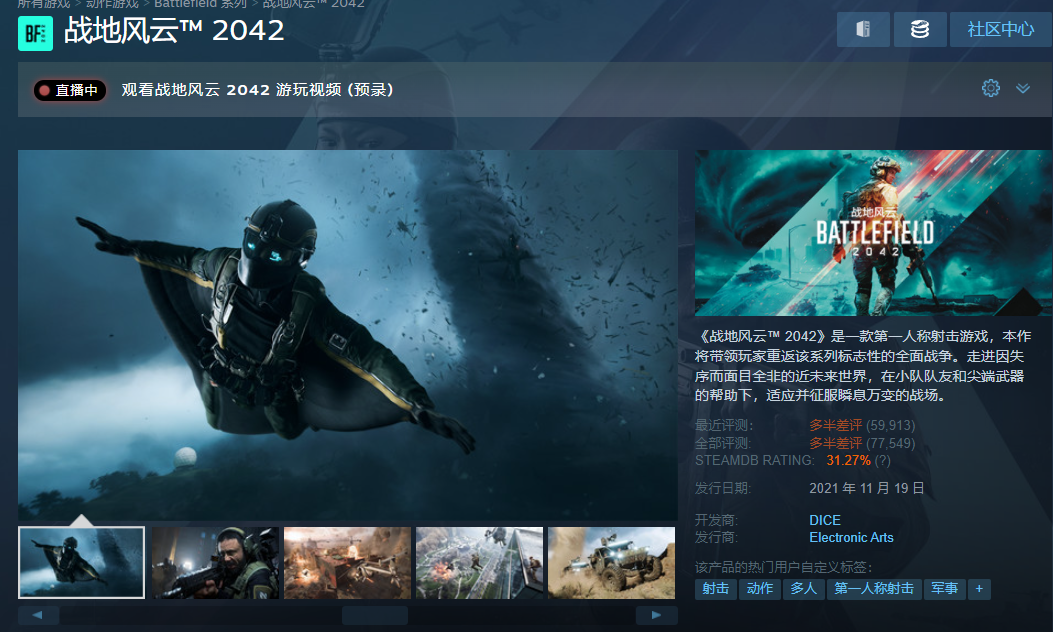Click the (?) next to SteamDB rating

tap(883, 461)
